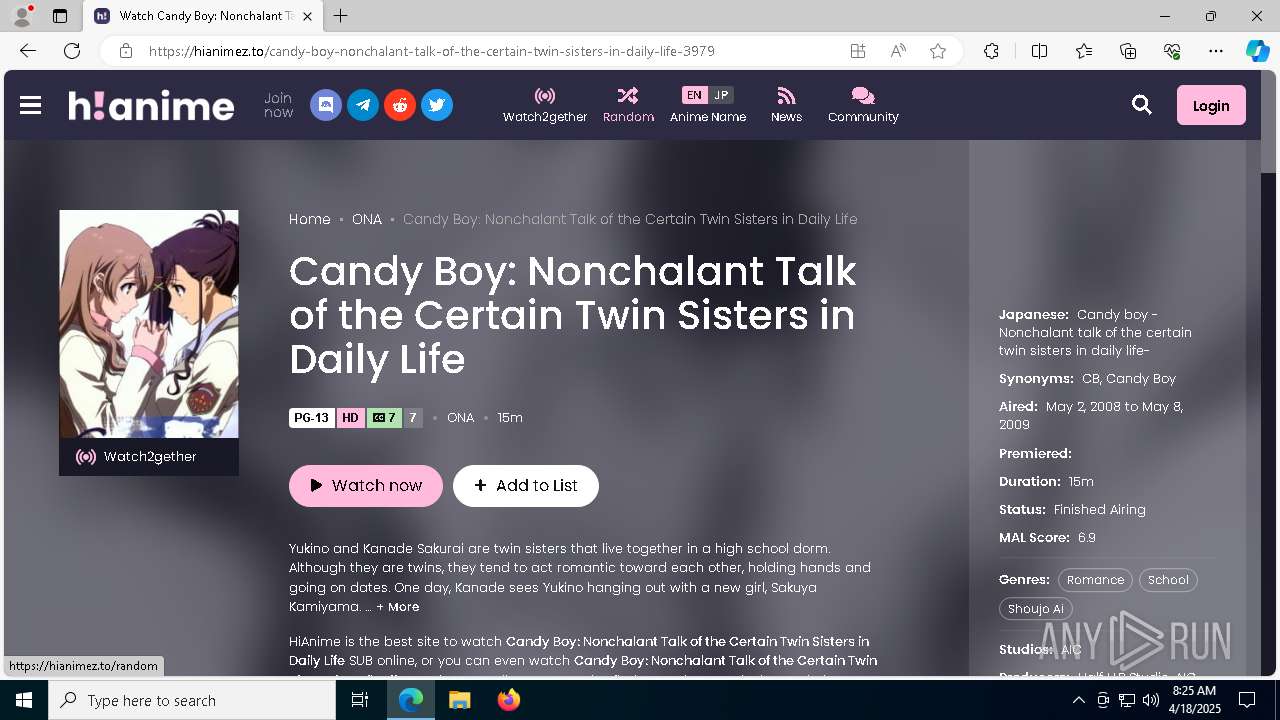Click the Login button
Screen dimensions: 1280x720
[1211, 105]
